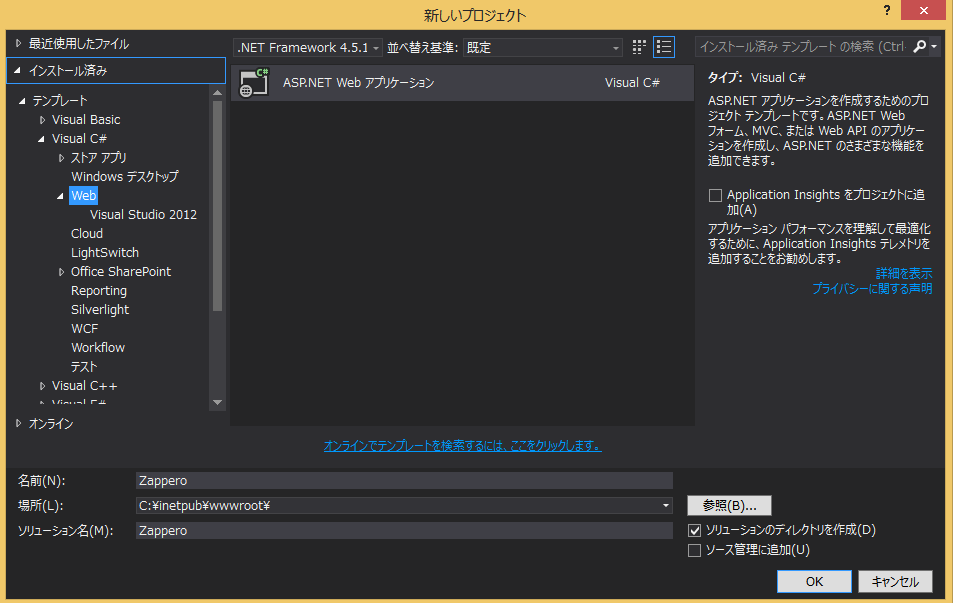Open the 場所 path dropdown arrow

pos(665,505)
